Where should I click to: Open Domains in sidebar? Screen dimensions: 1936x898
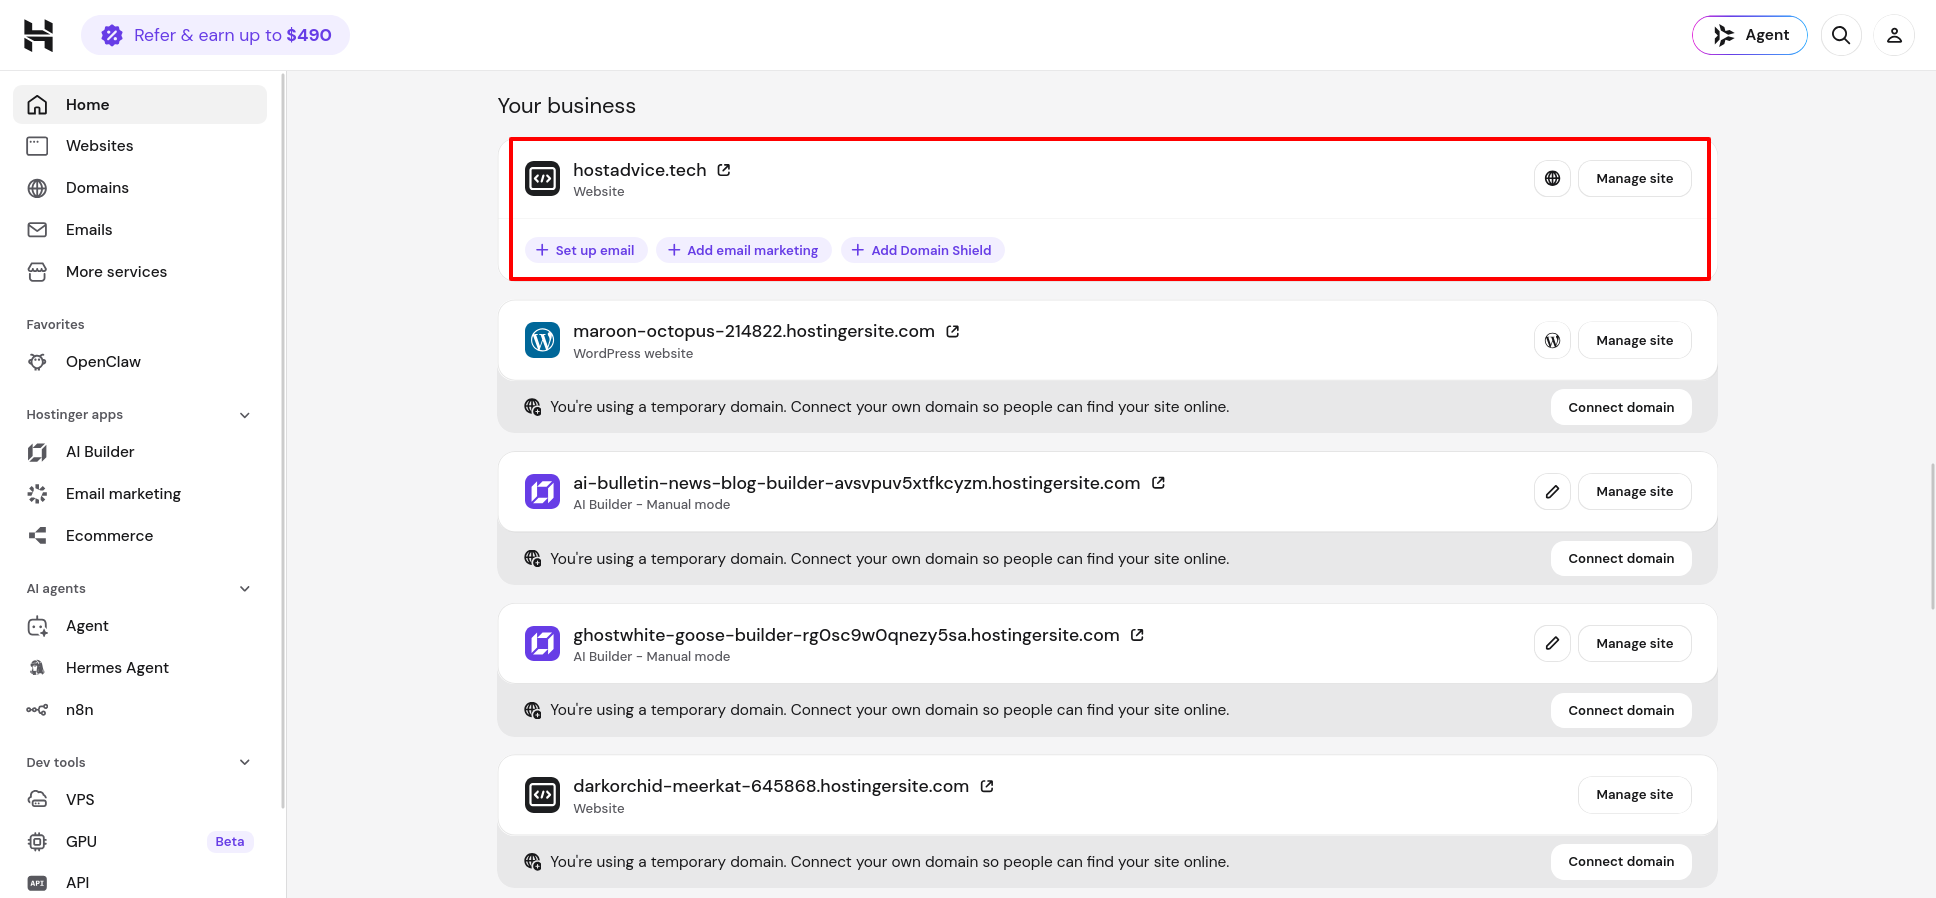[x=140, y=188]
